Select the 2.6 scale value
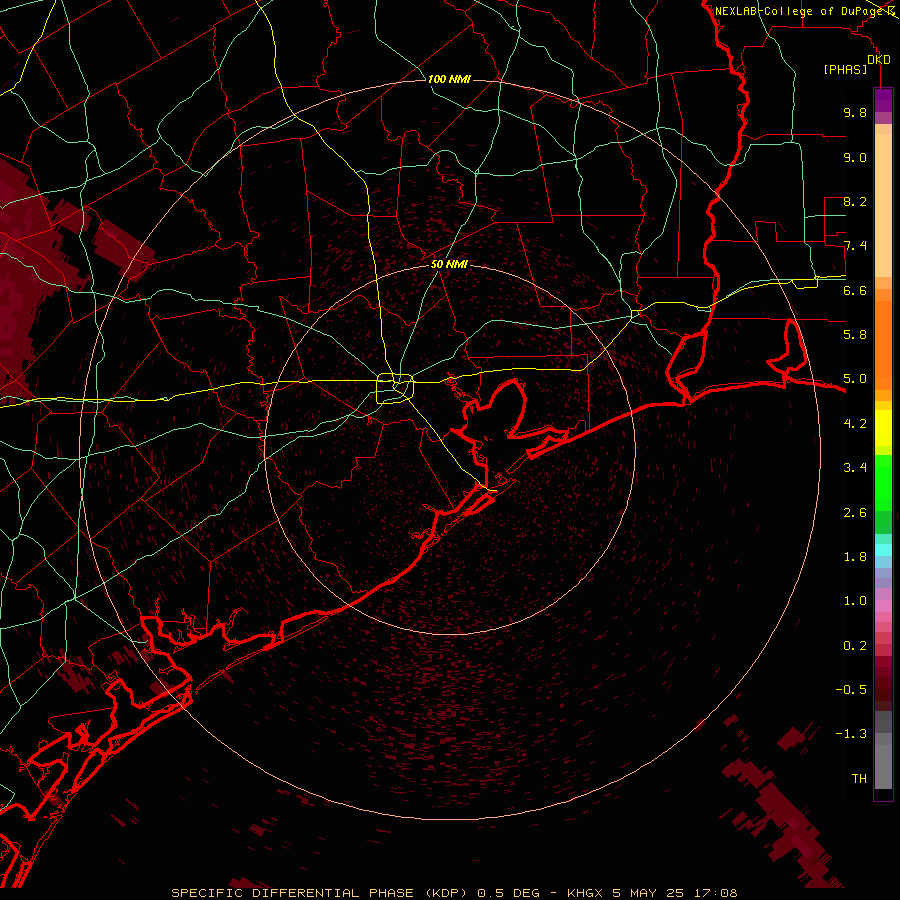This screenshot has height=900, width=900. (855, 513)
